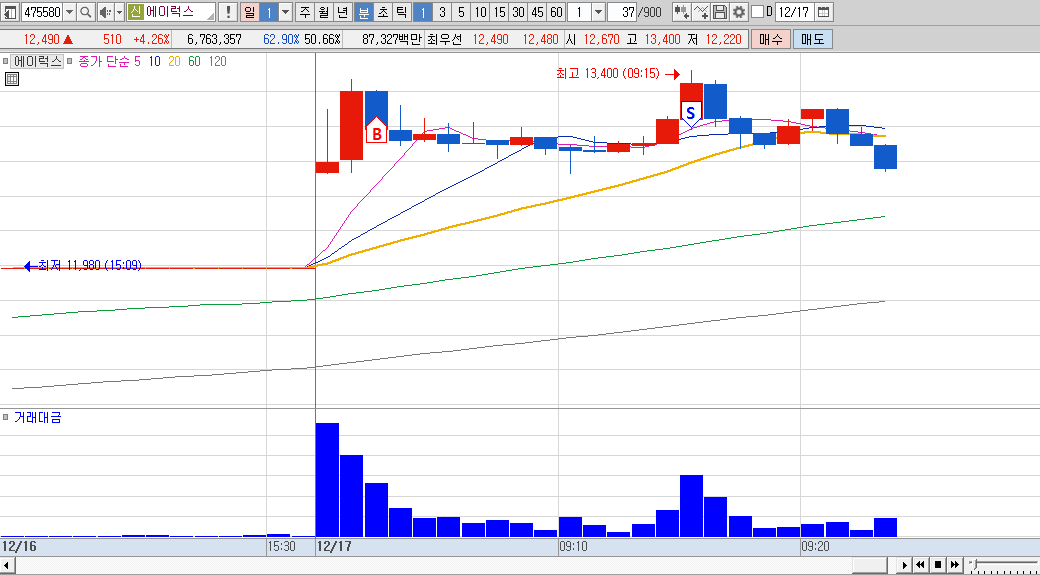Click the speaker sound alert icon
Screen dimensions: 1040x576
[x=105, y=12]
